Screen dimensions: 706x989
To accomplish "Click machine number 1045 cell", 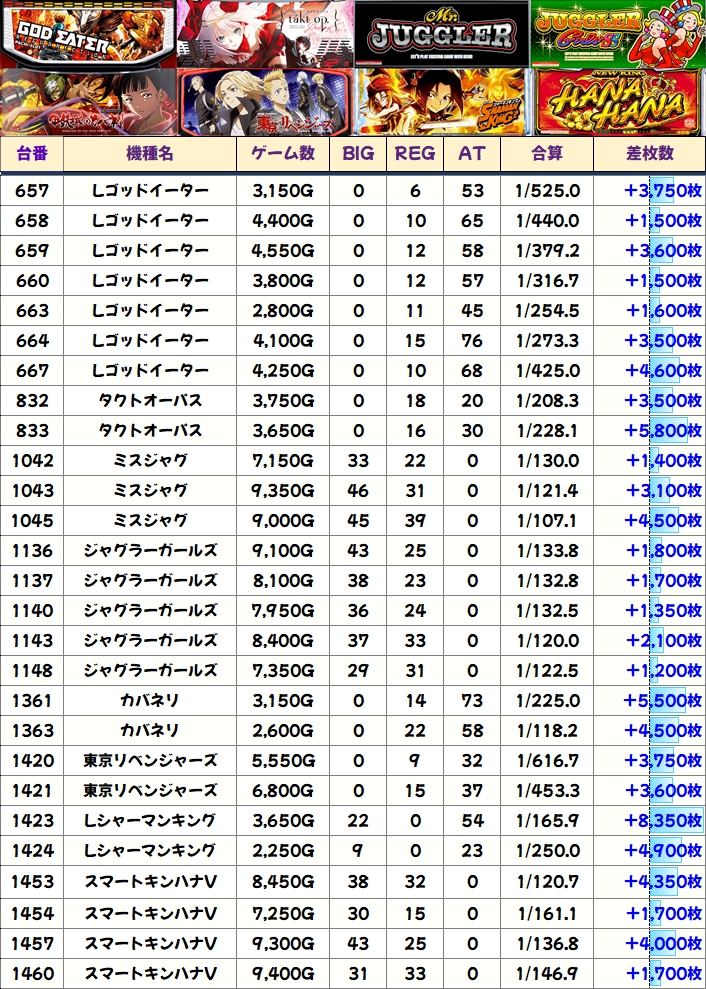I will [32, 520].
